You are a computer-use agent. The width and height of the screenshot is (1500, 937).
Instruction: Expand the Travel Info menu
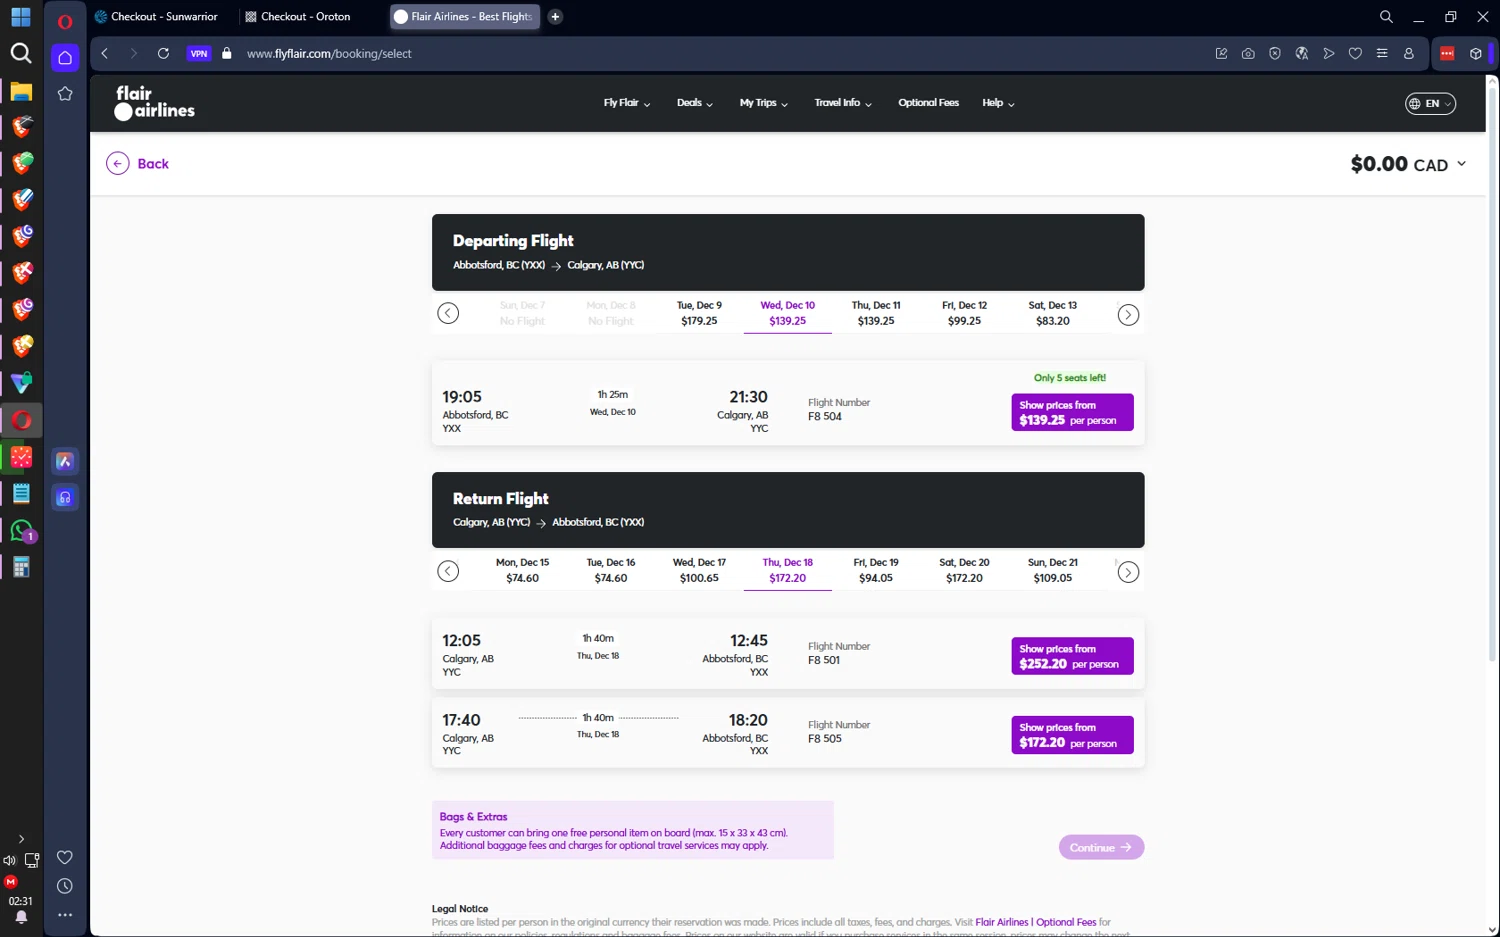[x=843, y=103]
